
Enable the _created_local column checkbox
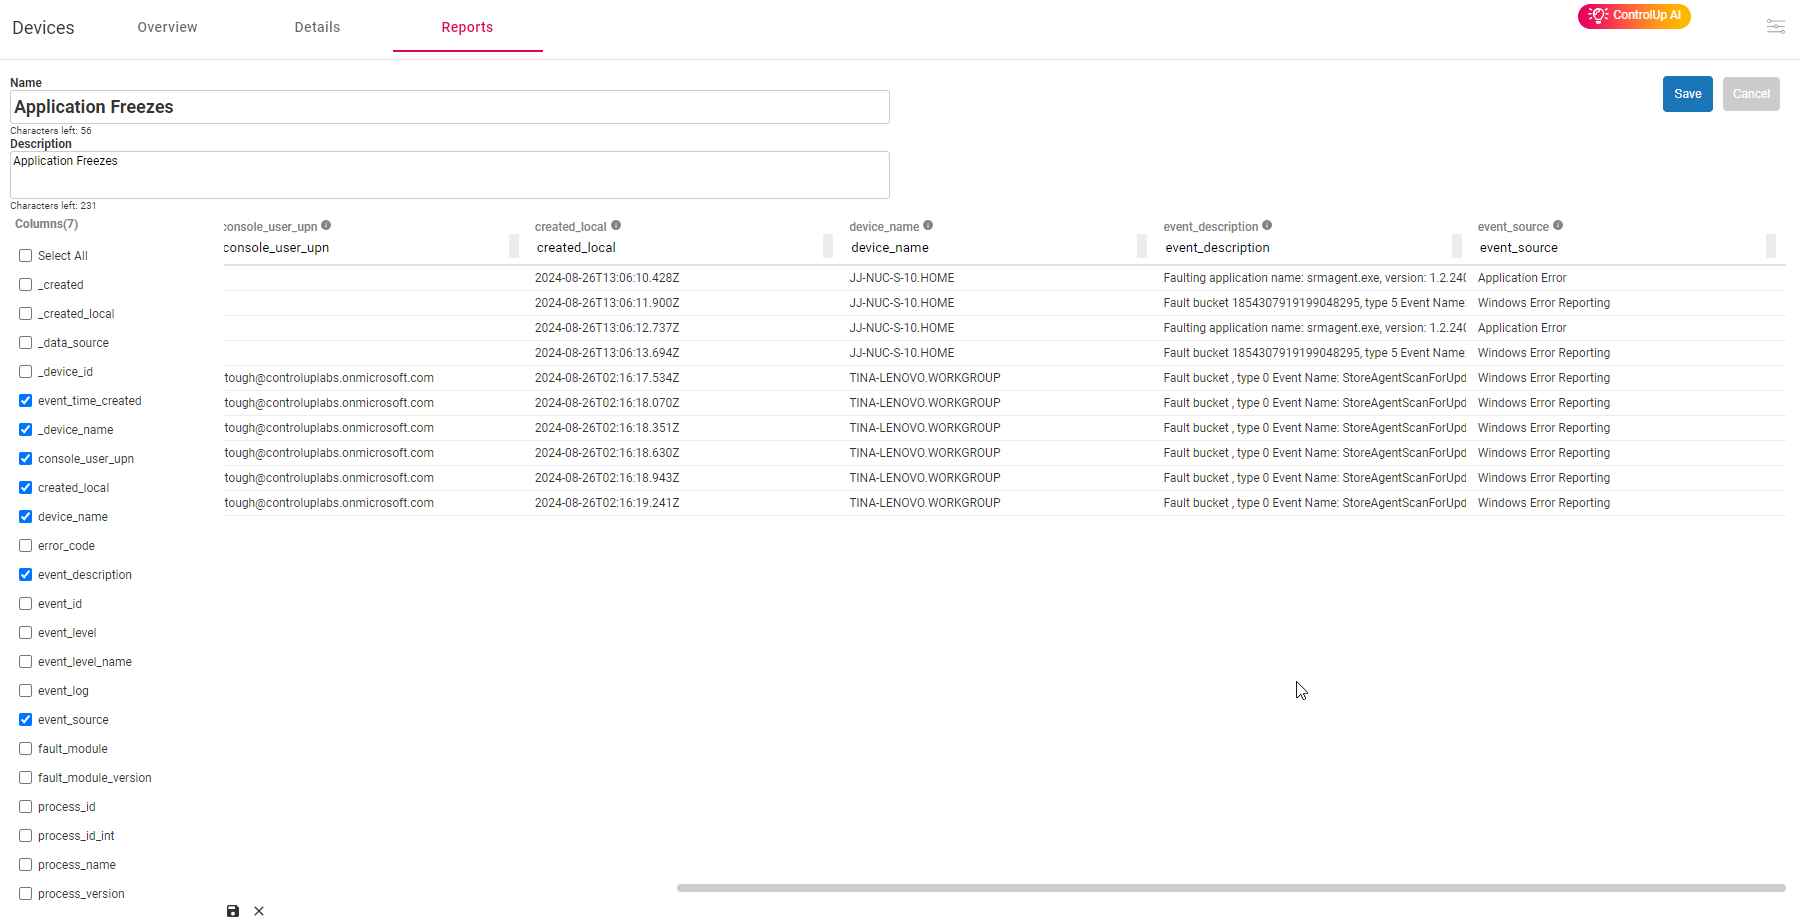[x=26, y=314]
